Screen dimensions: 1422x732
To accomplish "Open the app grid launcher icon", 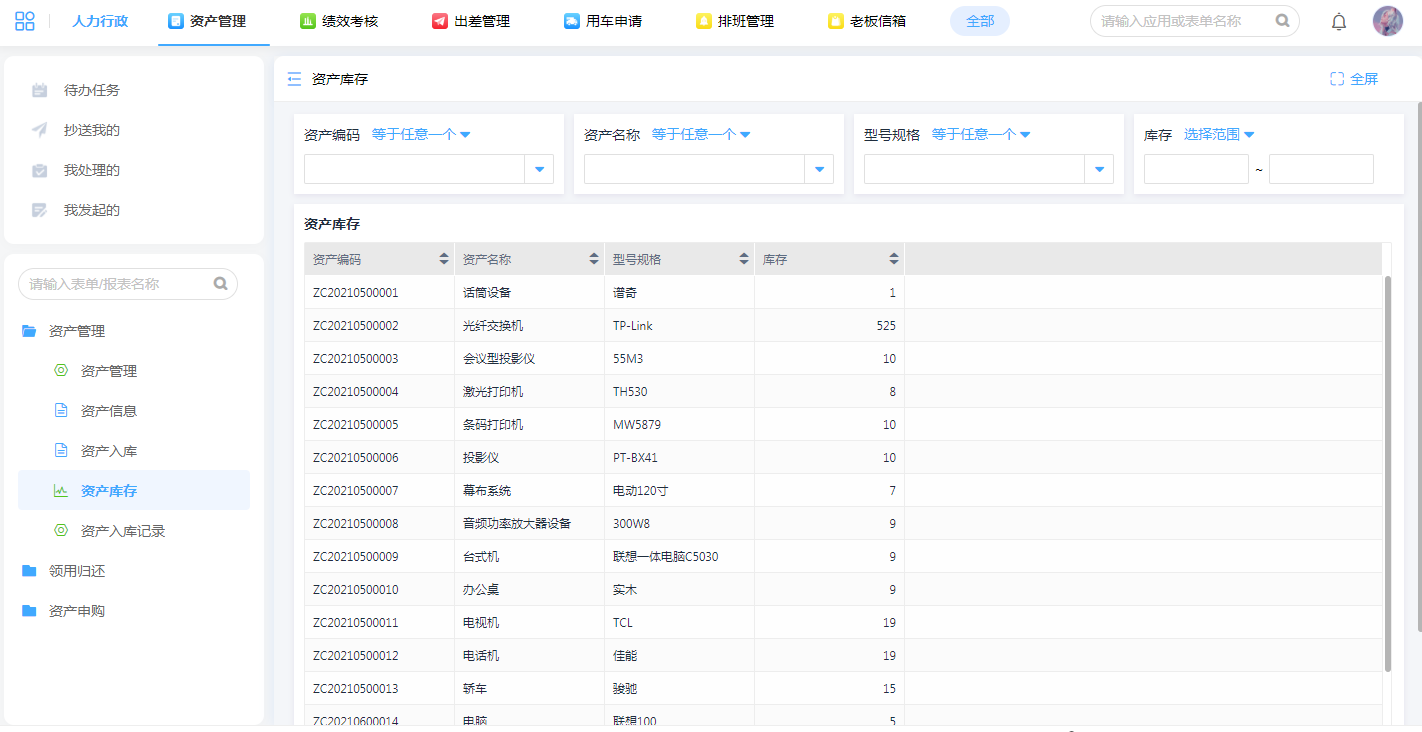I will pos(25,21).
